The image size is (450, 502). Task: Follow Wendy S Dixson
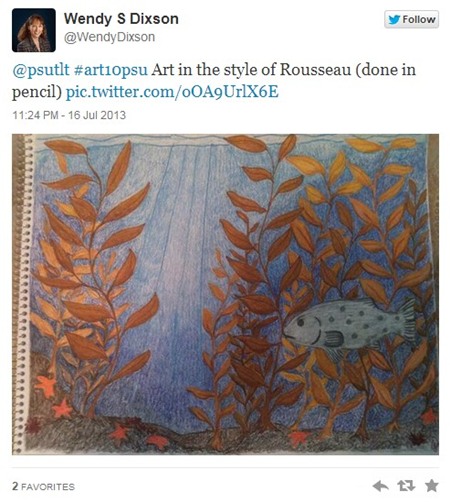411,19
